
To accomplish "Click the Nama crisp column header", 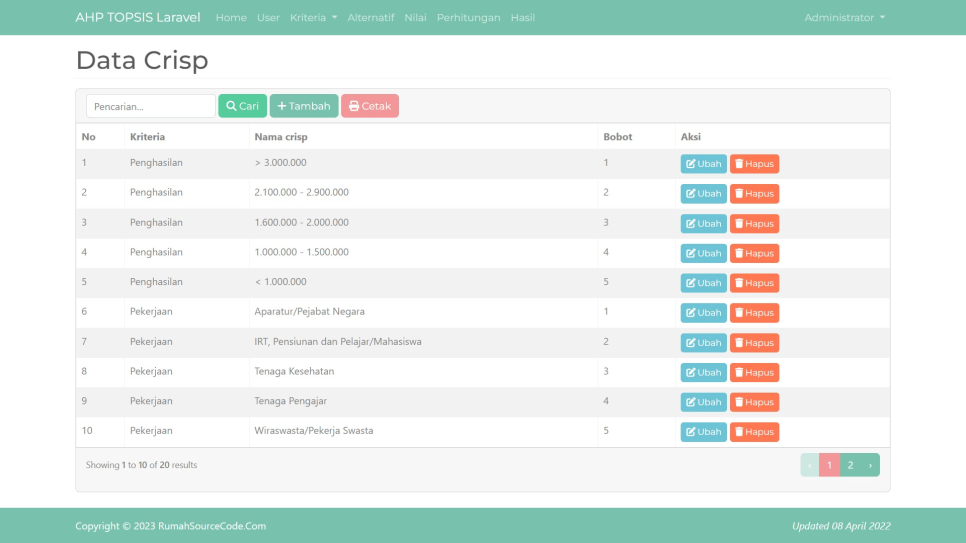I will 281,137.
